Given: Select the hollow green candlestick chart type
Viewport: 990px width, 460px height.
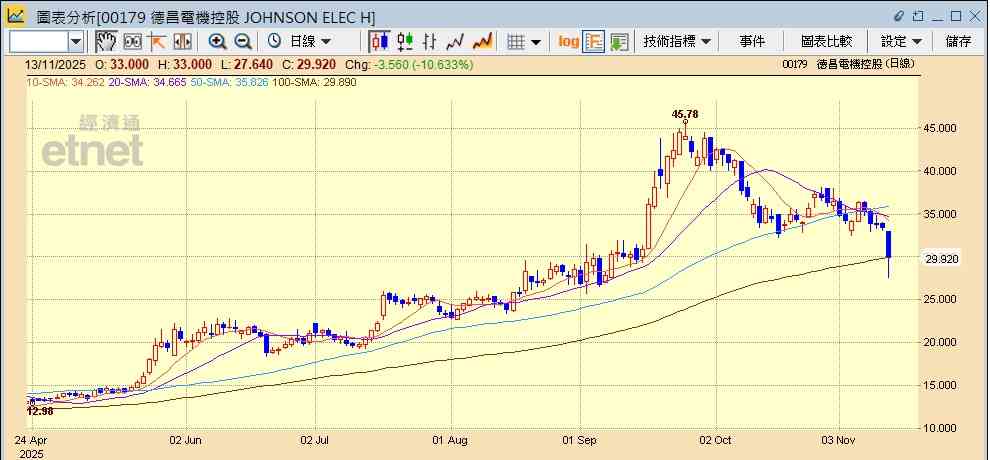Looking at the screenshot, I should tap(405, 41).
